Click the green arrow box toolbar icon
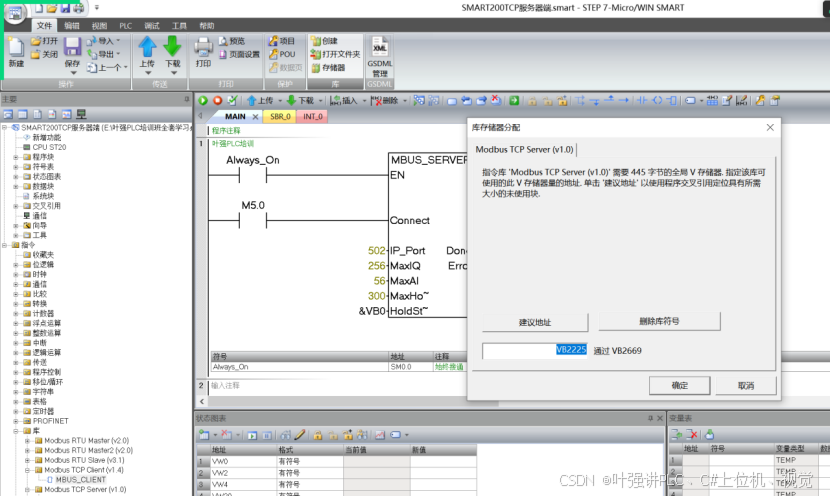 pyautogui.click(x=514, y=100)
